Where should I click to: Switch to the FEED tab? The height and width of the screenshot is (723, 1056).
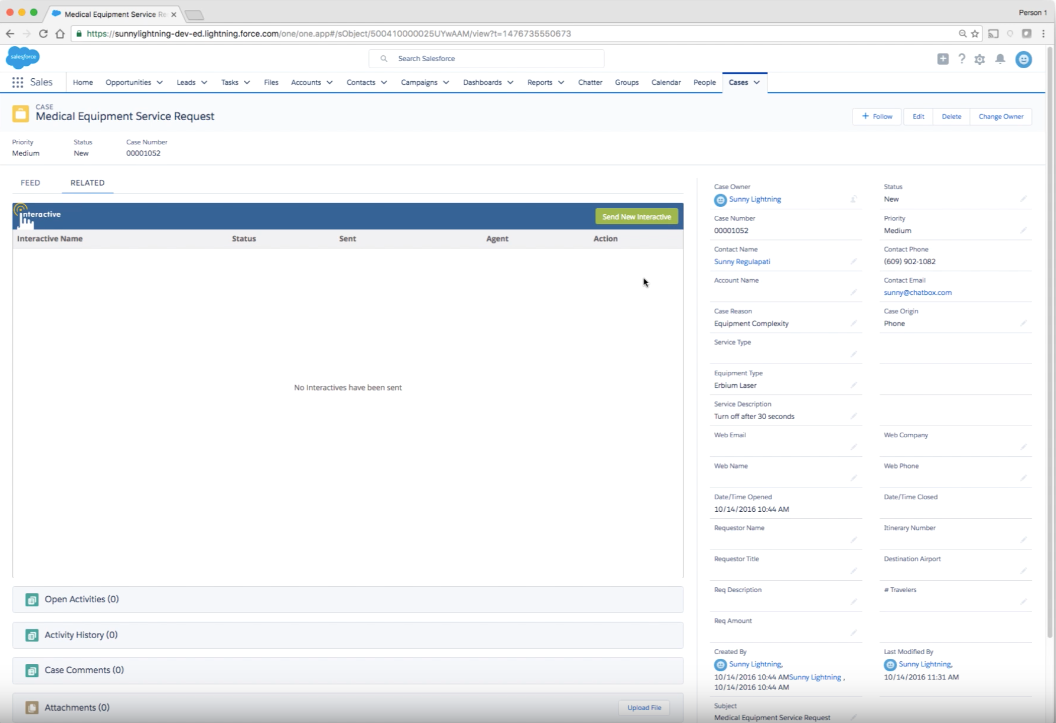[x=30, y=183]
